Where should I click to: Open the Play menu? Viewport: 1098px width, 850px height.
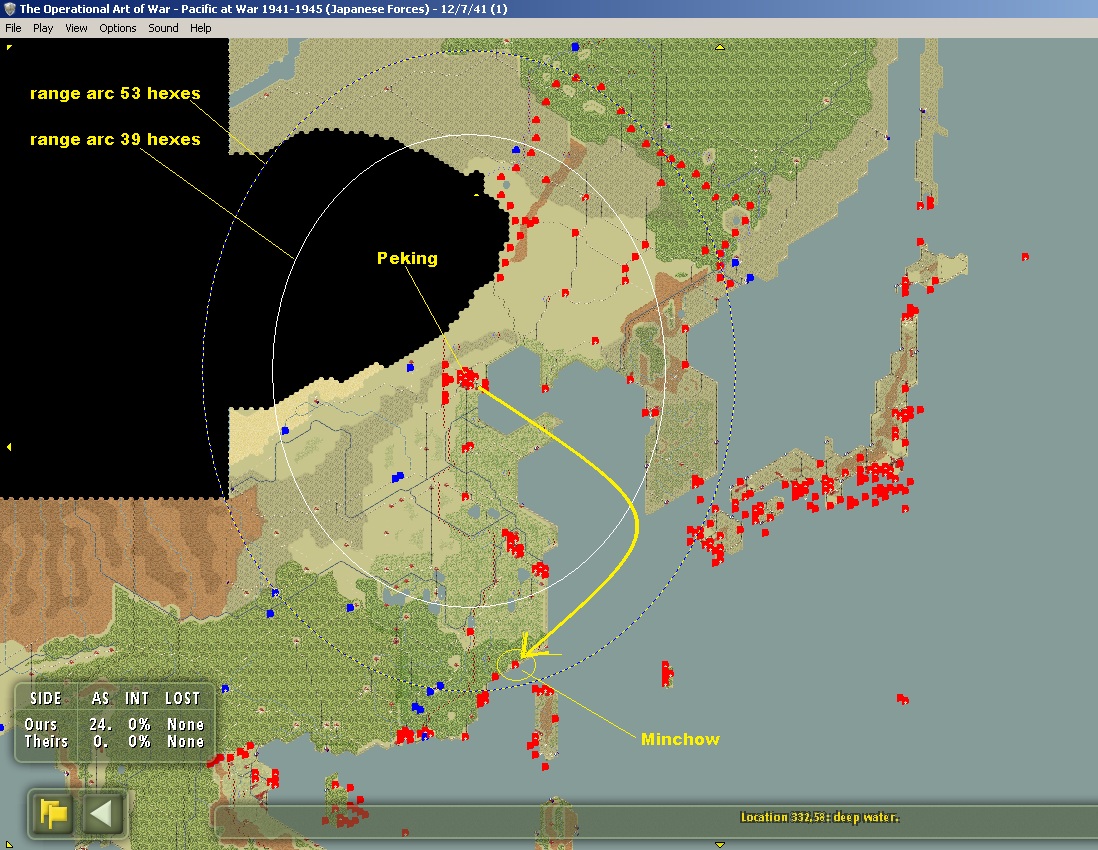pyautogui.click(x=43, y=28)
